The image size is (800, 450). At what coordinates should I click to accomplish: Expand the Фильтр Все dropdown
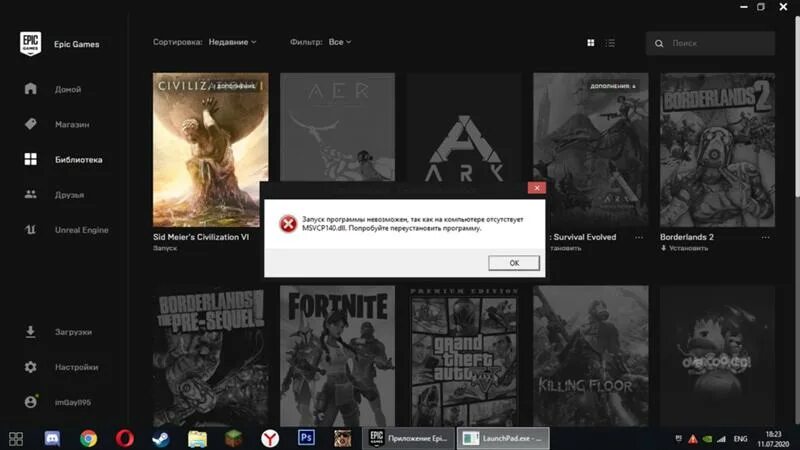click(340, 42)
